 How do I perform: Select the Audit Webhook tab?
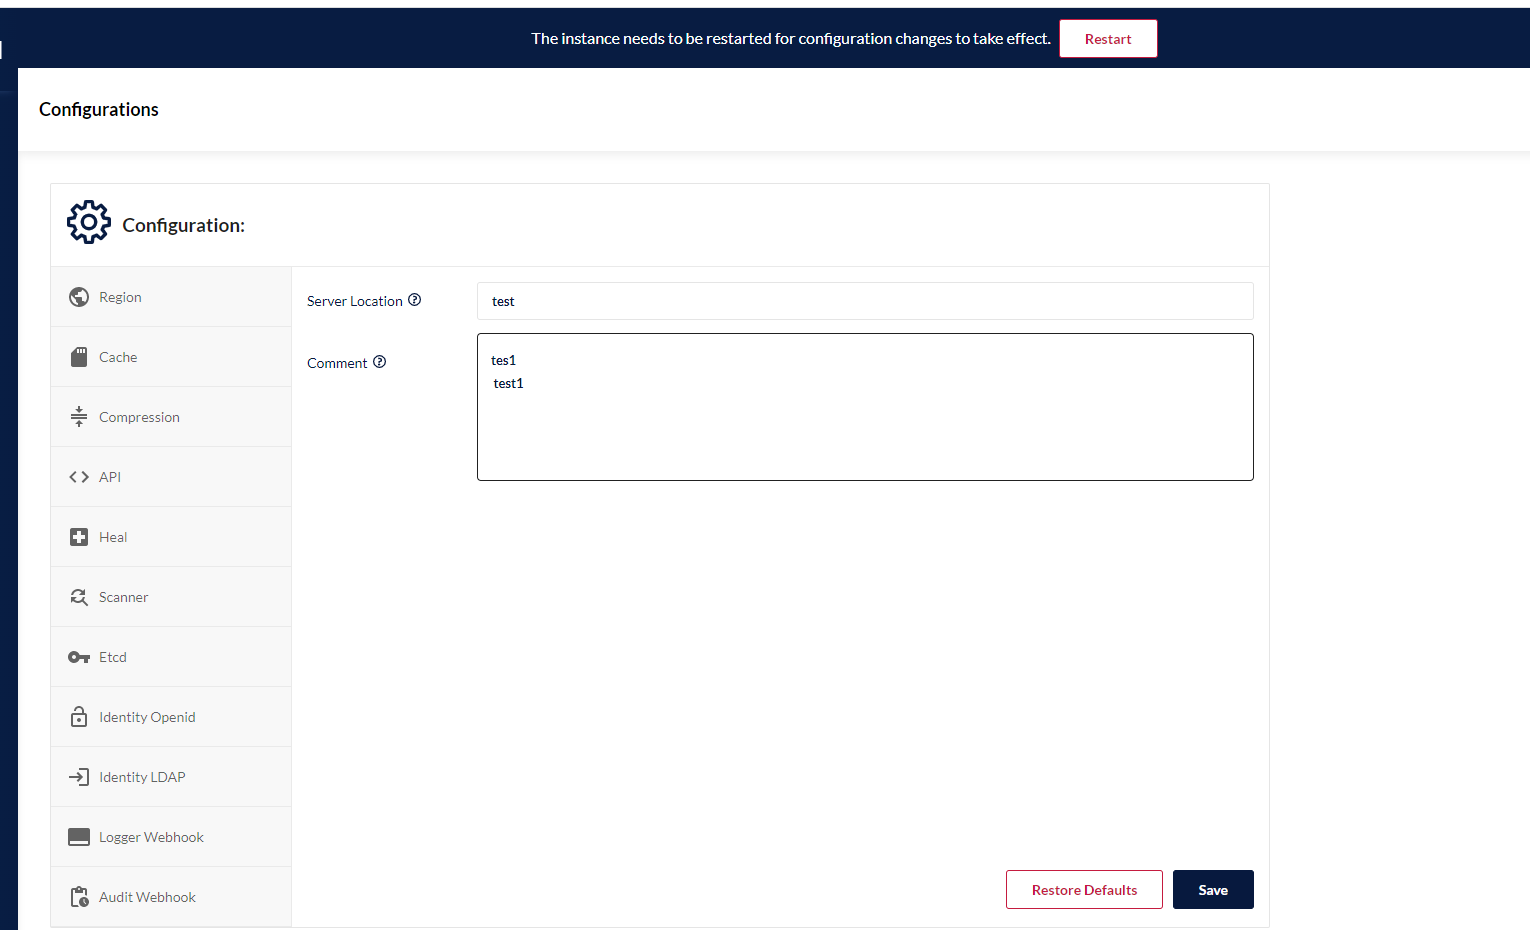coord(171,897)
